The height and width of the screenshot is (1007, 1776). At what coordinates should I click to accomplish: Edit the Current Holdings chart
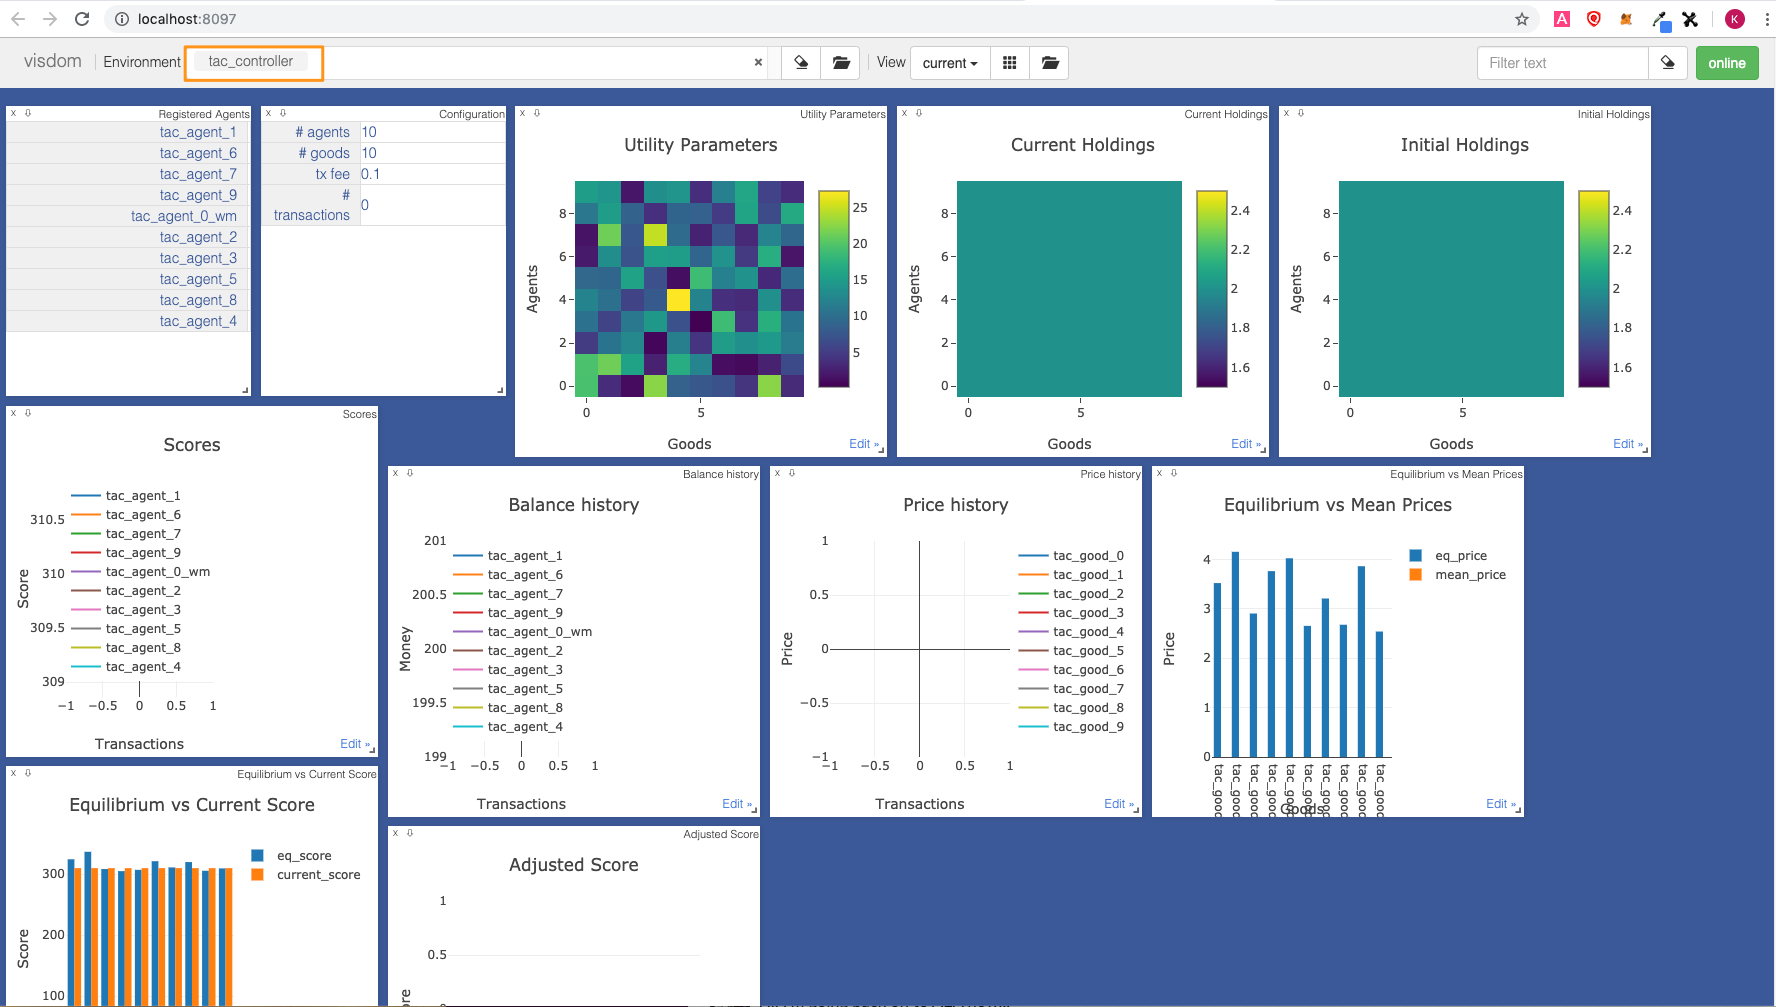pyautogui.click(x=1245, y=444)
